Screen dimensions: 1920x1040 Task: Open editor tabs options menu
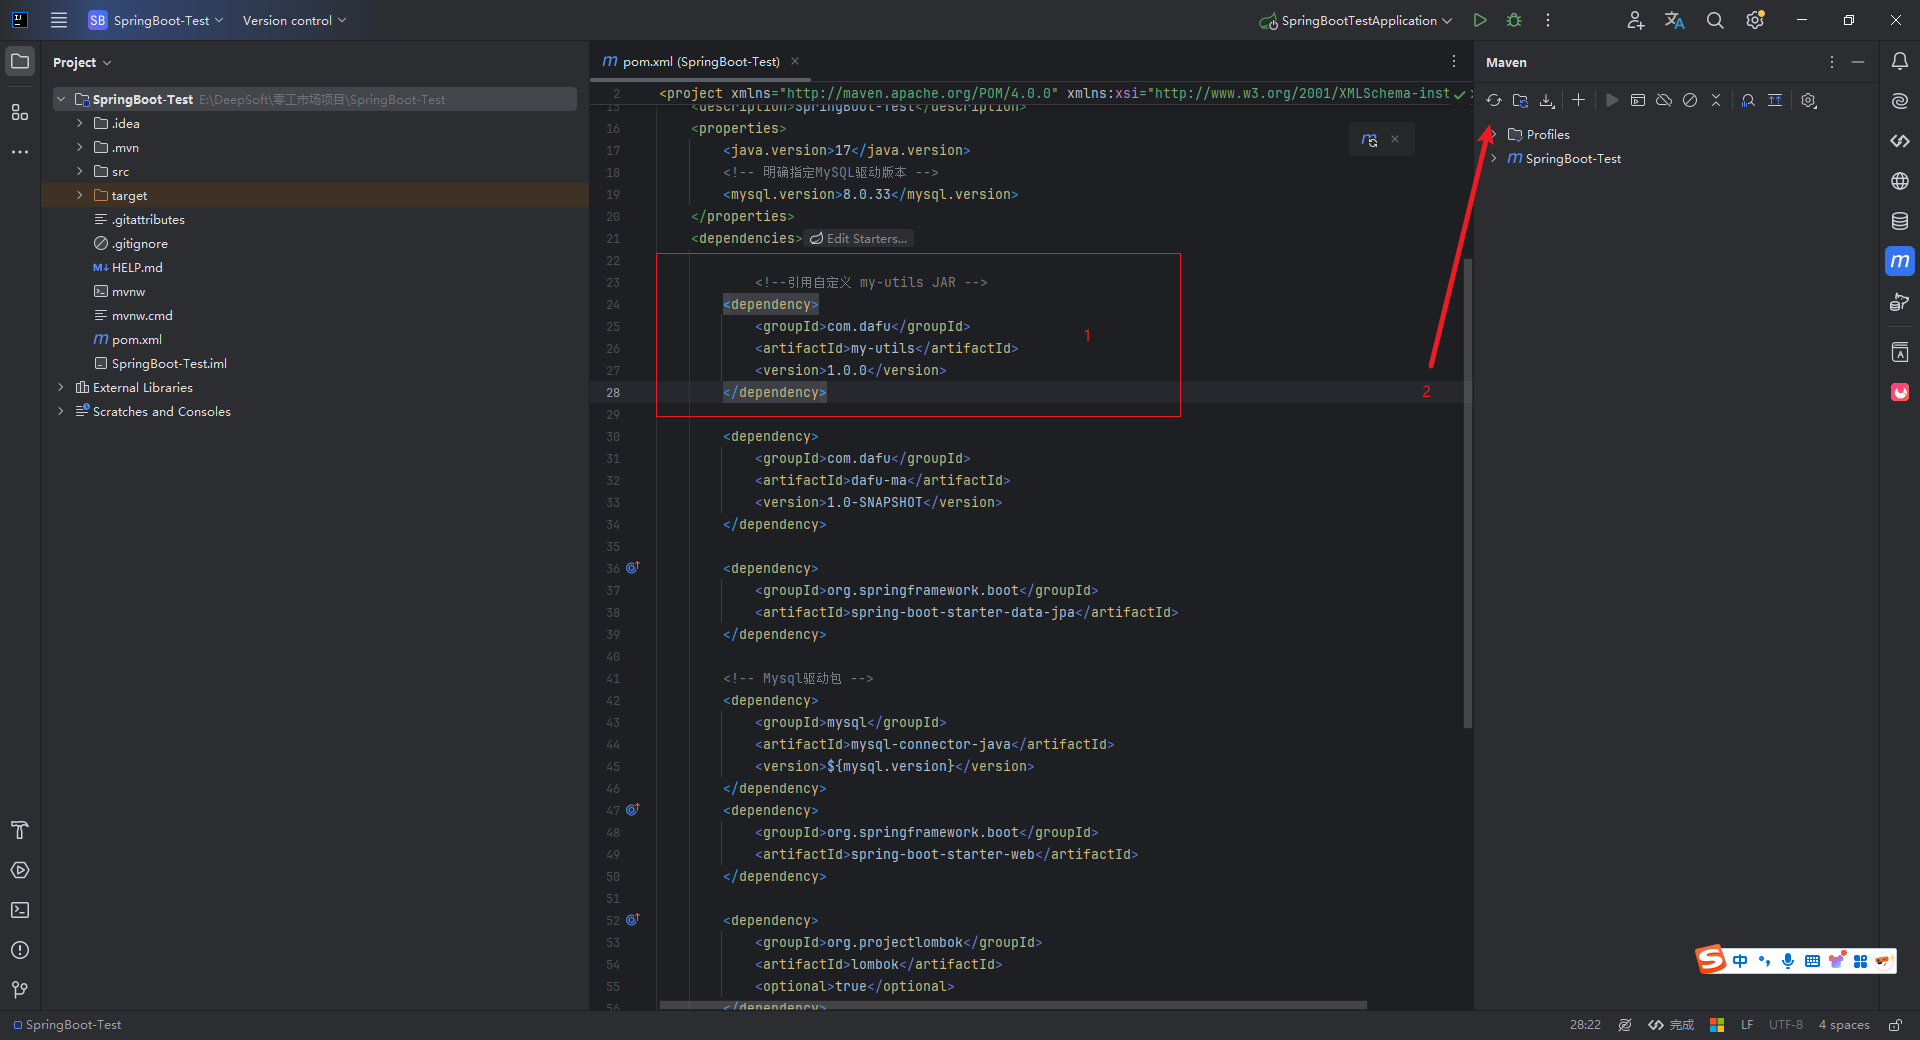click(x=1454, y=61)
